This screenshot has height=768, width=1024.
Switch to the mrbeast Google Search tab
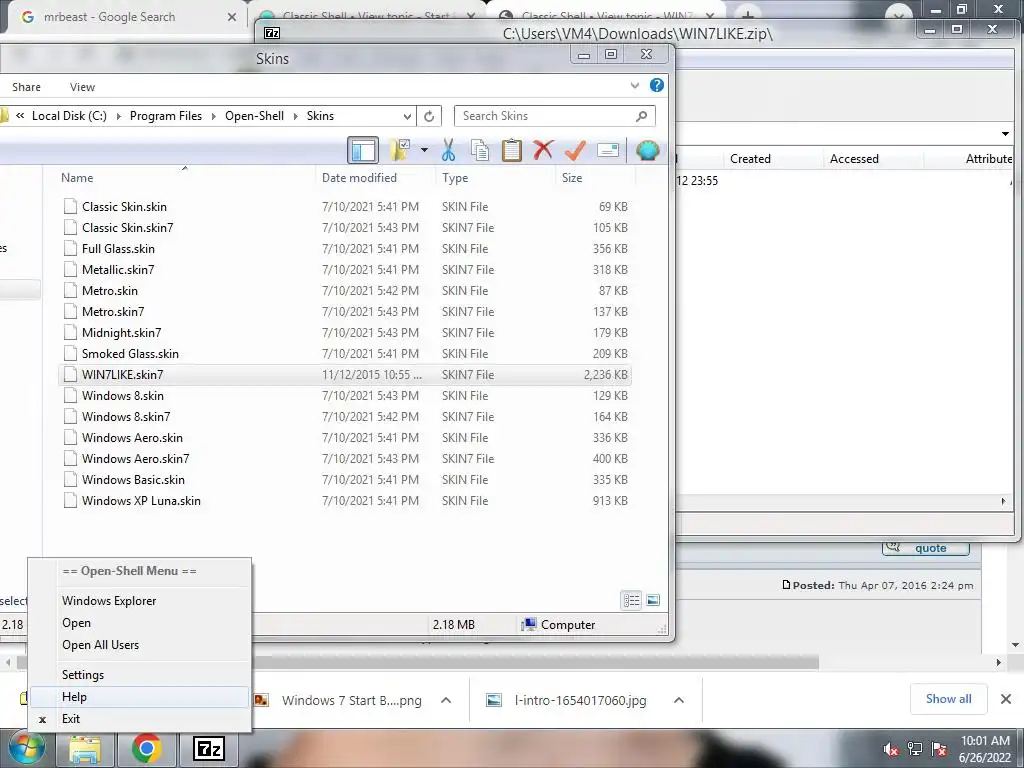[x=124, y=18]
